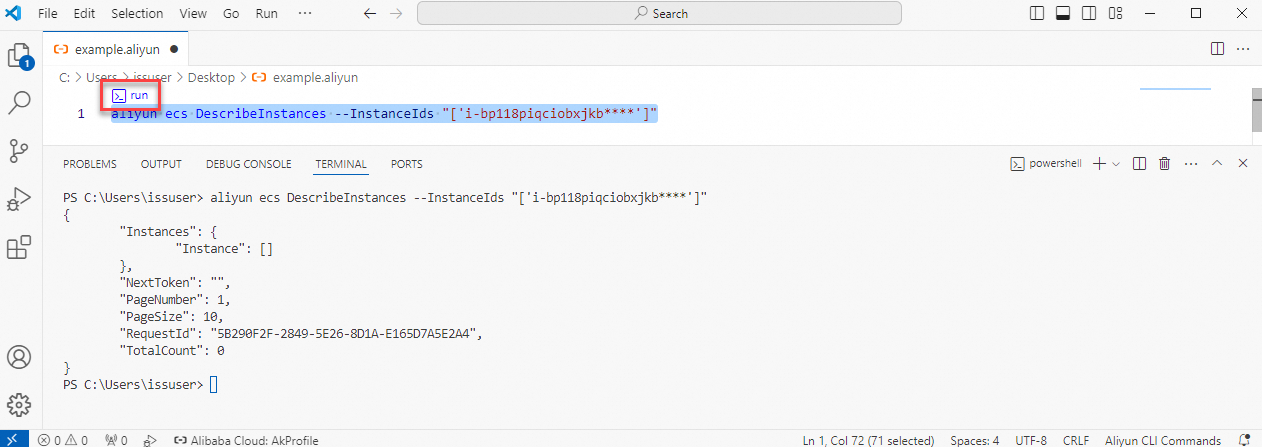Open the Run and Debug view
The image size is (1262, 447).
[x=19, y=199]
